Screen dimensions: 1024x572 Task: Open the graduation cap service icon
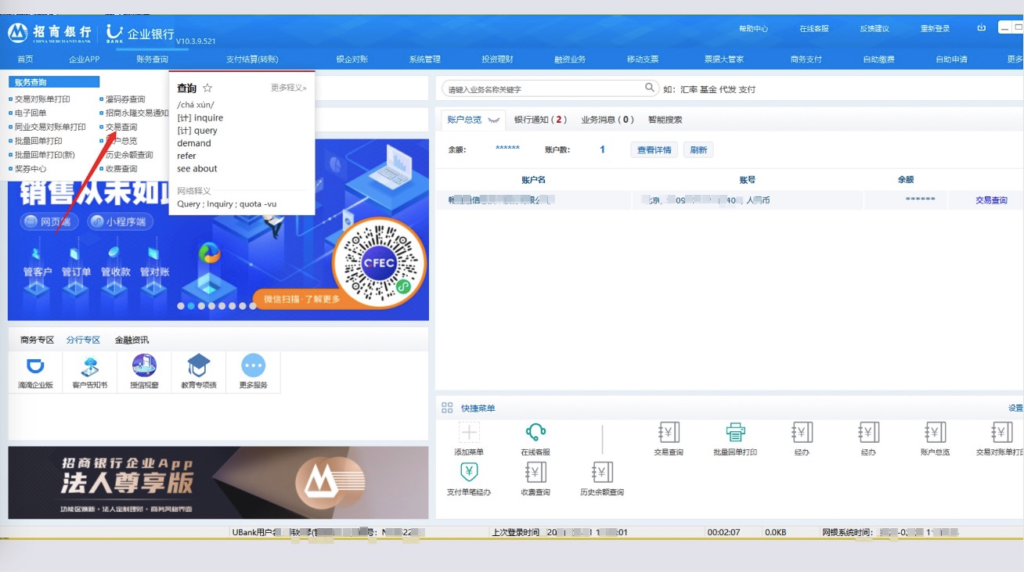click(x=199, y=366)
